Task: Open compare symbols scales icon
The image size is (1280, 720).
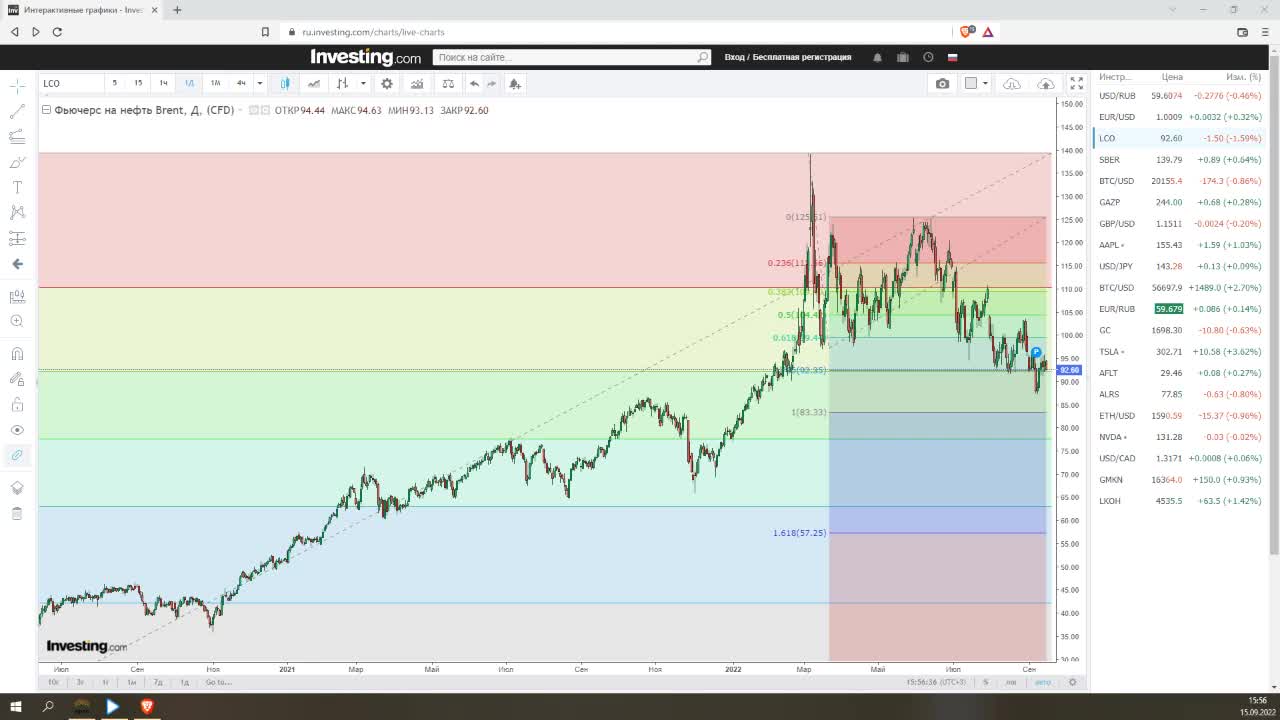Action: (448, 83)
